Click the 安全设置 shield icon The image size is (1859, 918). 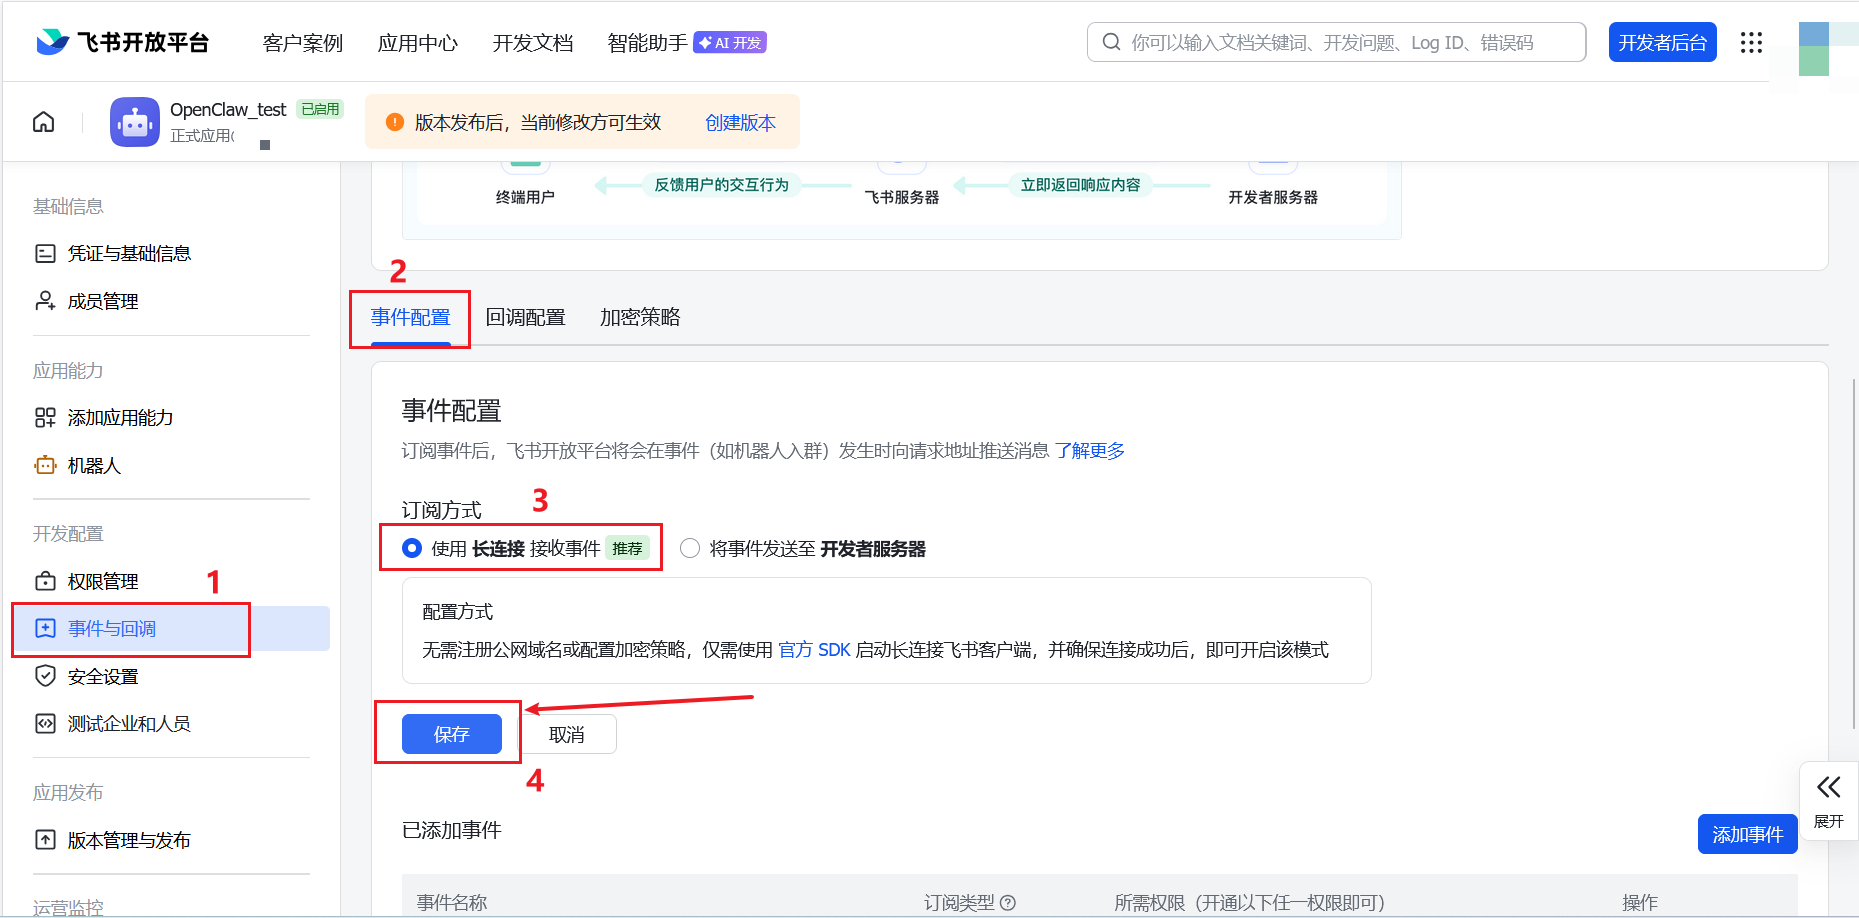tap(45, 676)
